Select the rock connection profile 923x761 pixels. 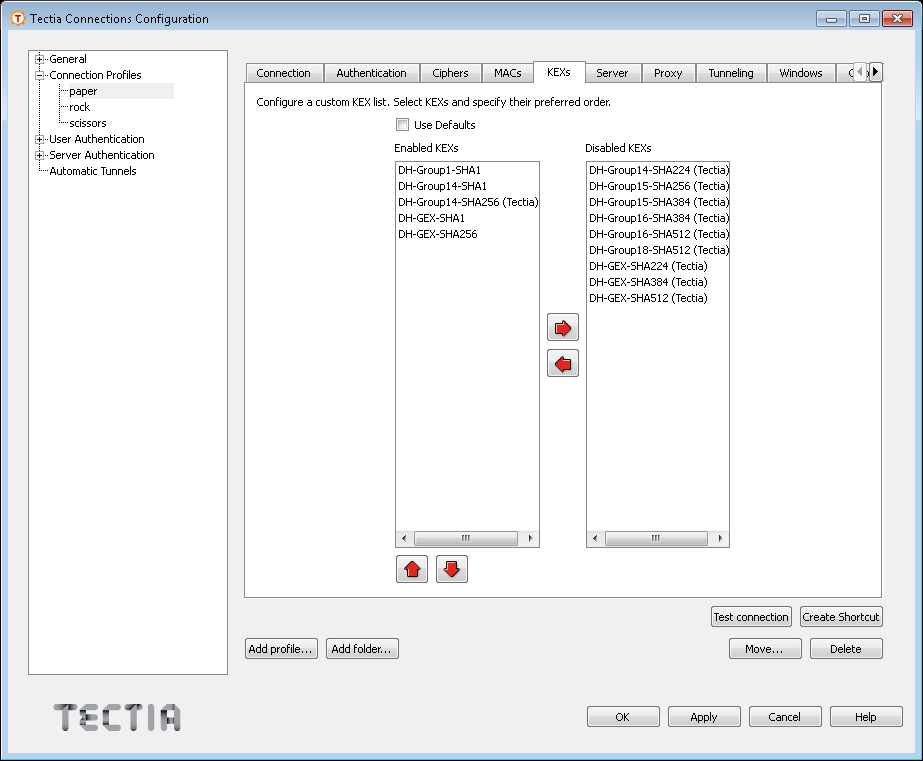coord(79,107)
